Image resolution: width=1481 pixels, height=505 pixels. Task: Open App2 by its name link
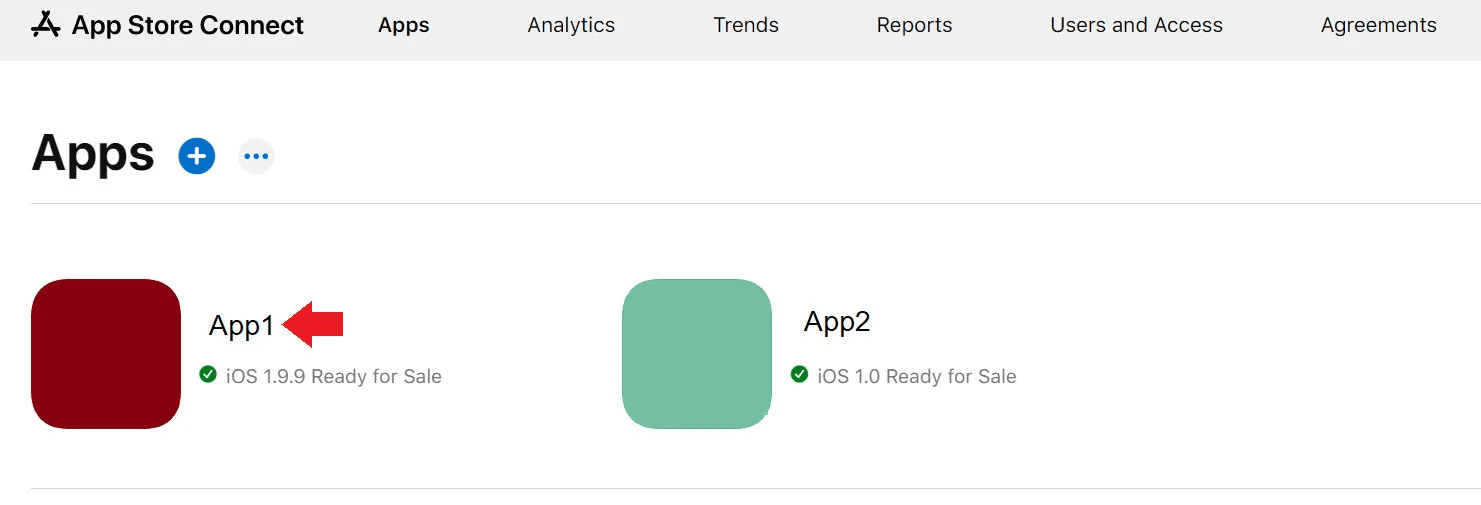837,322
